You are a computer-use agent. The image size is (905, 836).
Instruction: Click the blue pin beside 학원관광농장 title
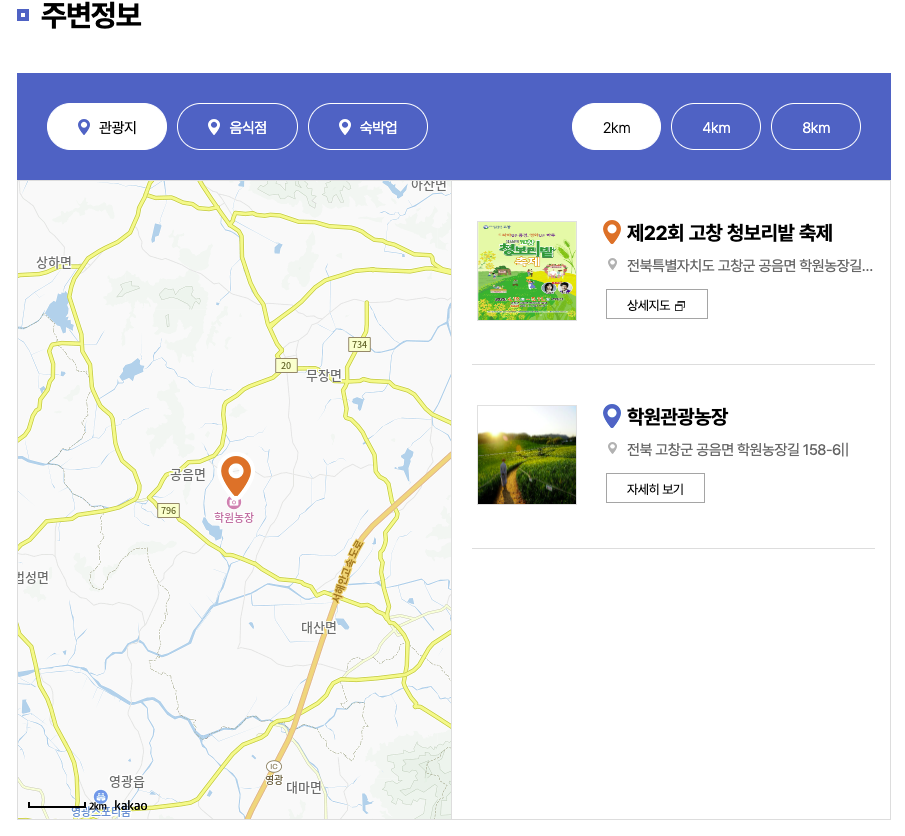[612, 416]
